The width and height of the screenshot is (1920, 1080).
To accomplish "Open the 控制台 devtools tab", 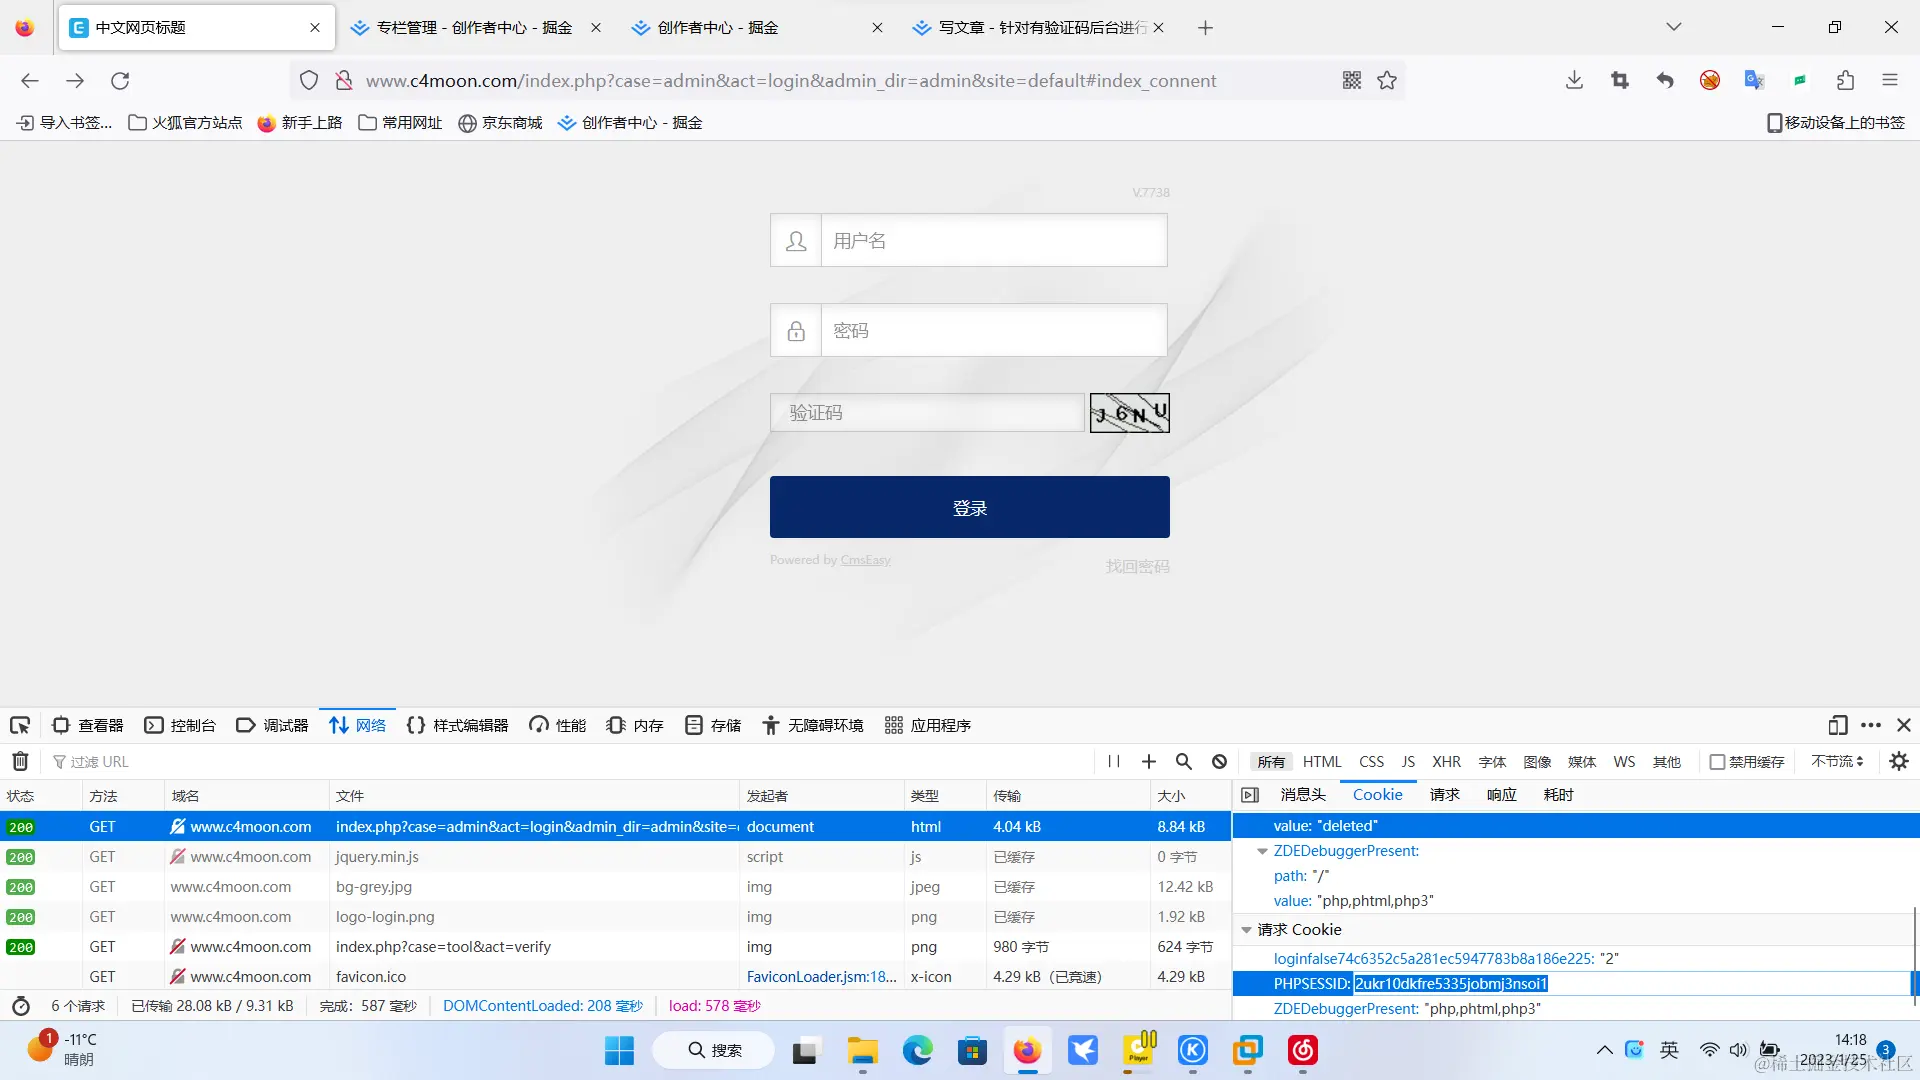I will tap(181, 725).
